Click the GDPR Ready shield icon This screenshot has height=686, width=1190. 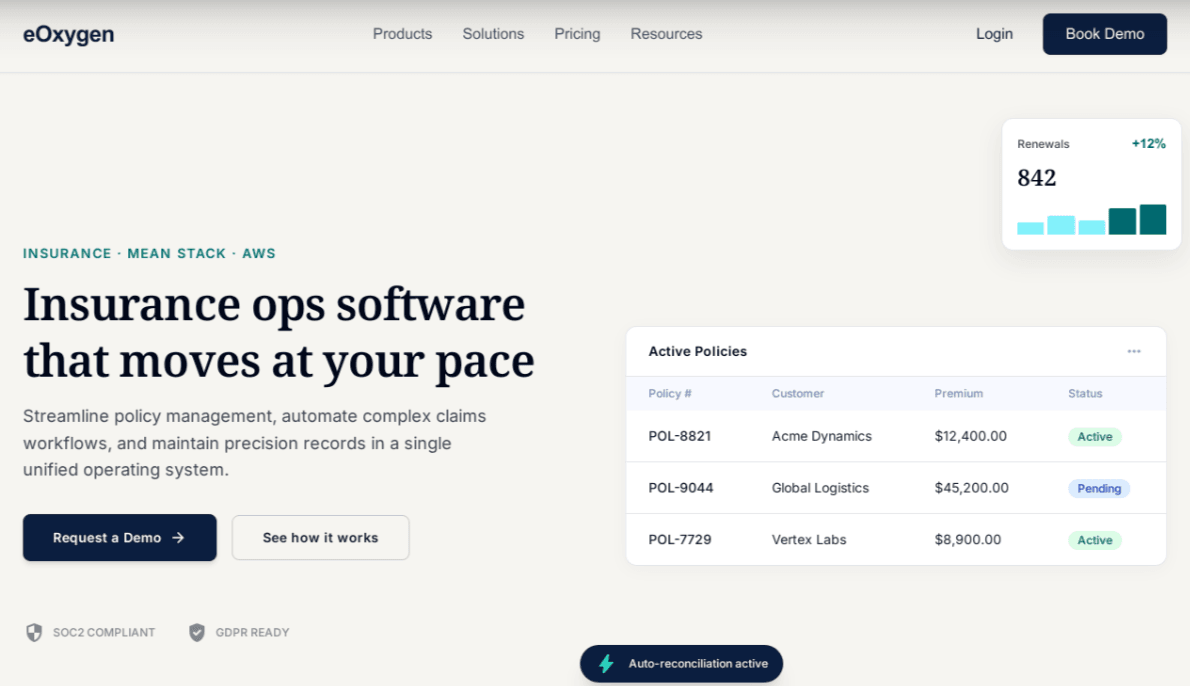(197, 632)
